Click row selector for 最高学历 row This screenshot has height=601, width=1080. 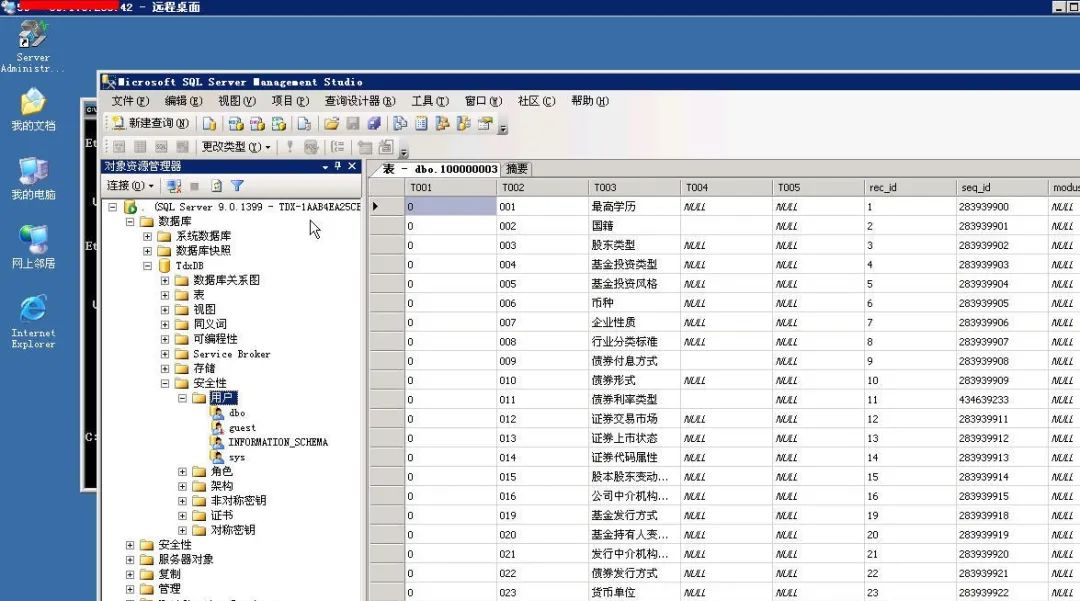(386, 207)
